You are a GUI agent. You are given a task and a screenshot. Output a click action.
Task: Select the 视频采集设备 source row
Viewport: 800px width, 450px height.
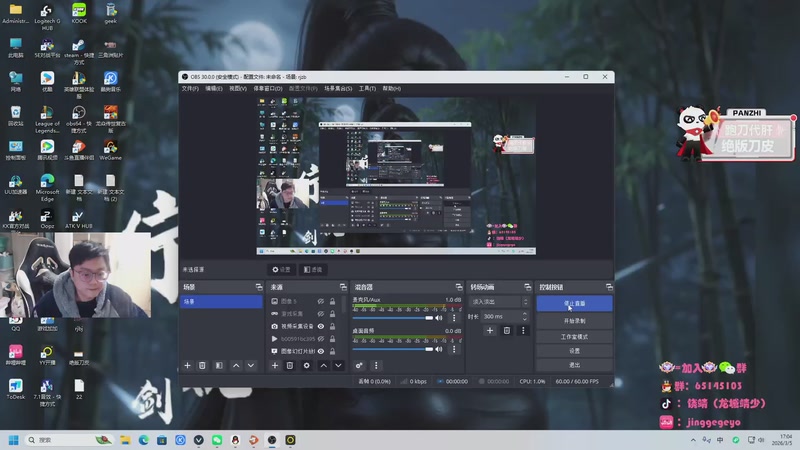coord(304,326)
